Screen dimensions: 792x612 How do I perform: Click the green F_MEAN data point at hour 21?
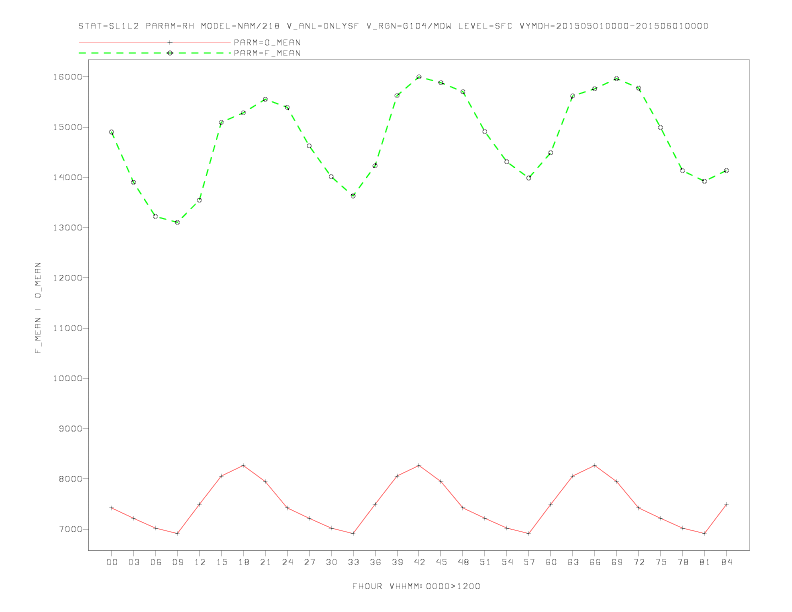[x=265, y=99]
